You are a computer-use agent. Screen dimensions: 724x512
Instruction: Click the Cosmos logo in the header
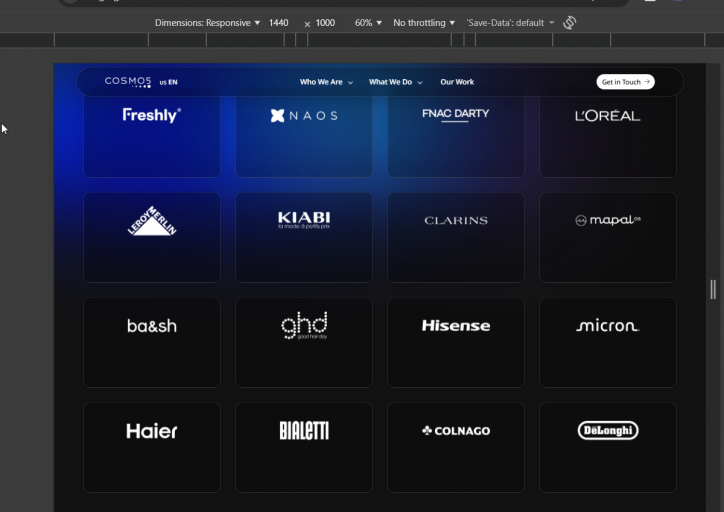point(128,82)
